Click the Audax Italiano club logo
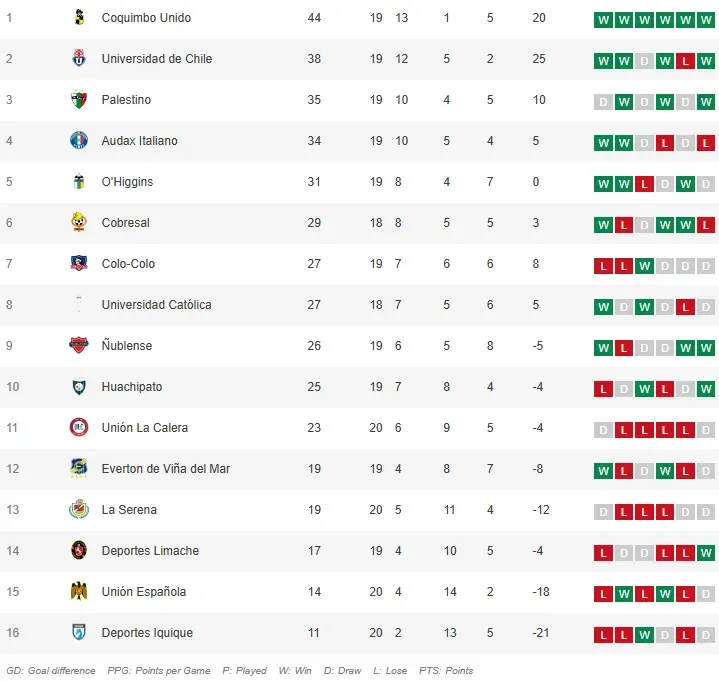Image resolution: width=719 pixels, height=682 pixels. pos(79,141)
